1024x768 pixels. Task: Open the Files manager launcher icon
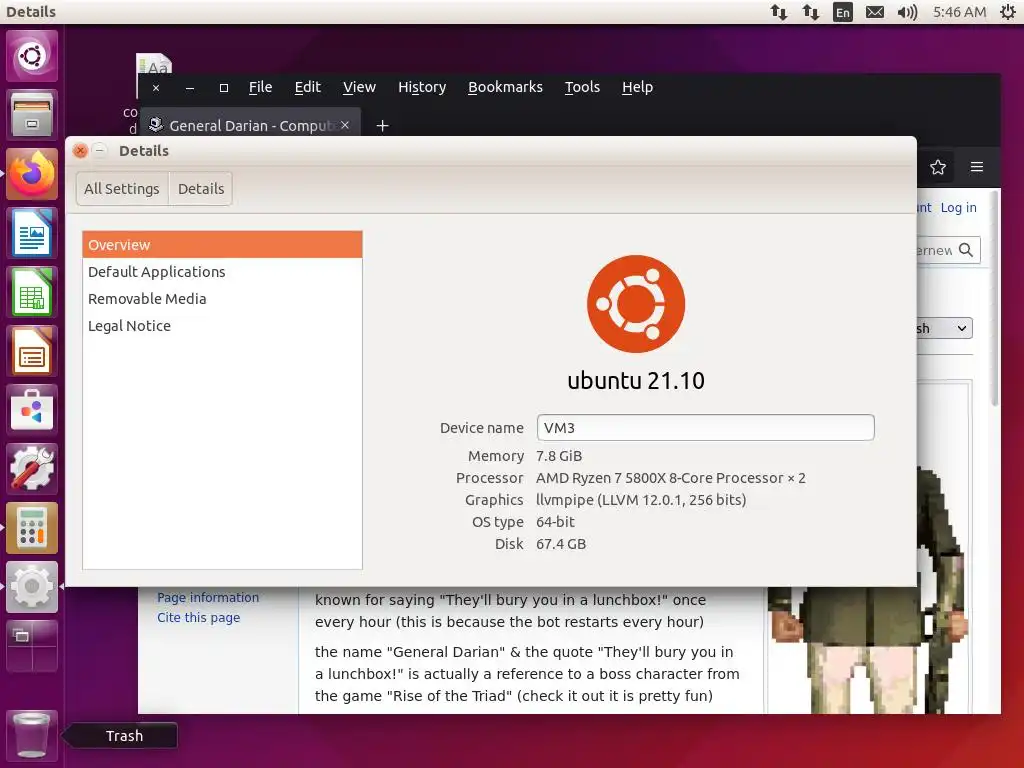pyautogui.click(x=32, y=115)
